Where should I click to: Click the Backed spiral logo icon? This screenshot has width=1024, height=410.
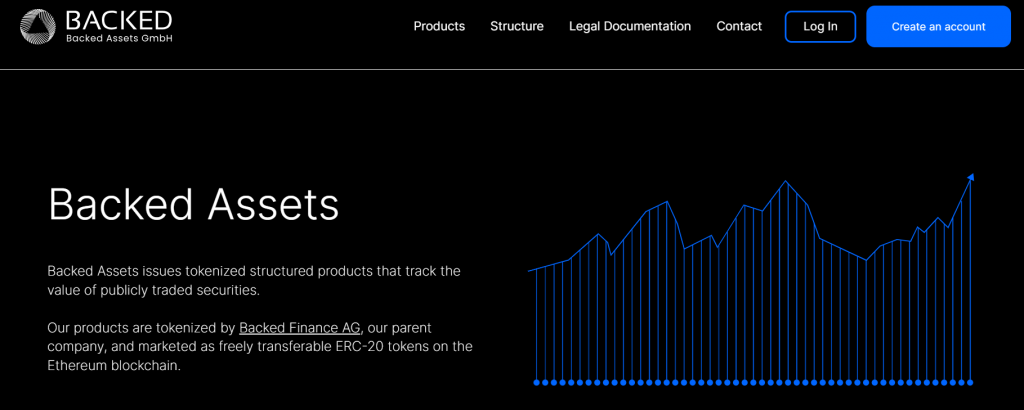tap(39, 26)
